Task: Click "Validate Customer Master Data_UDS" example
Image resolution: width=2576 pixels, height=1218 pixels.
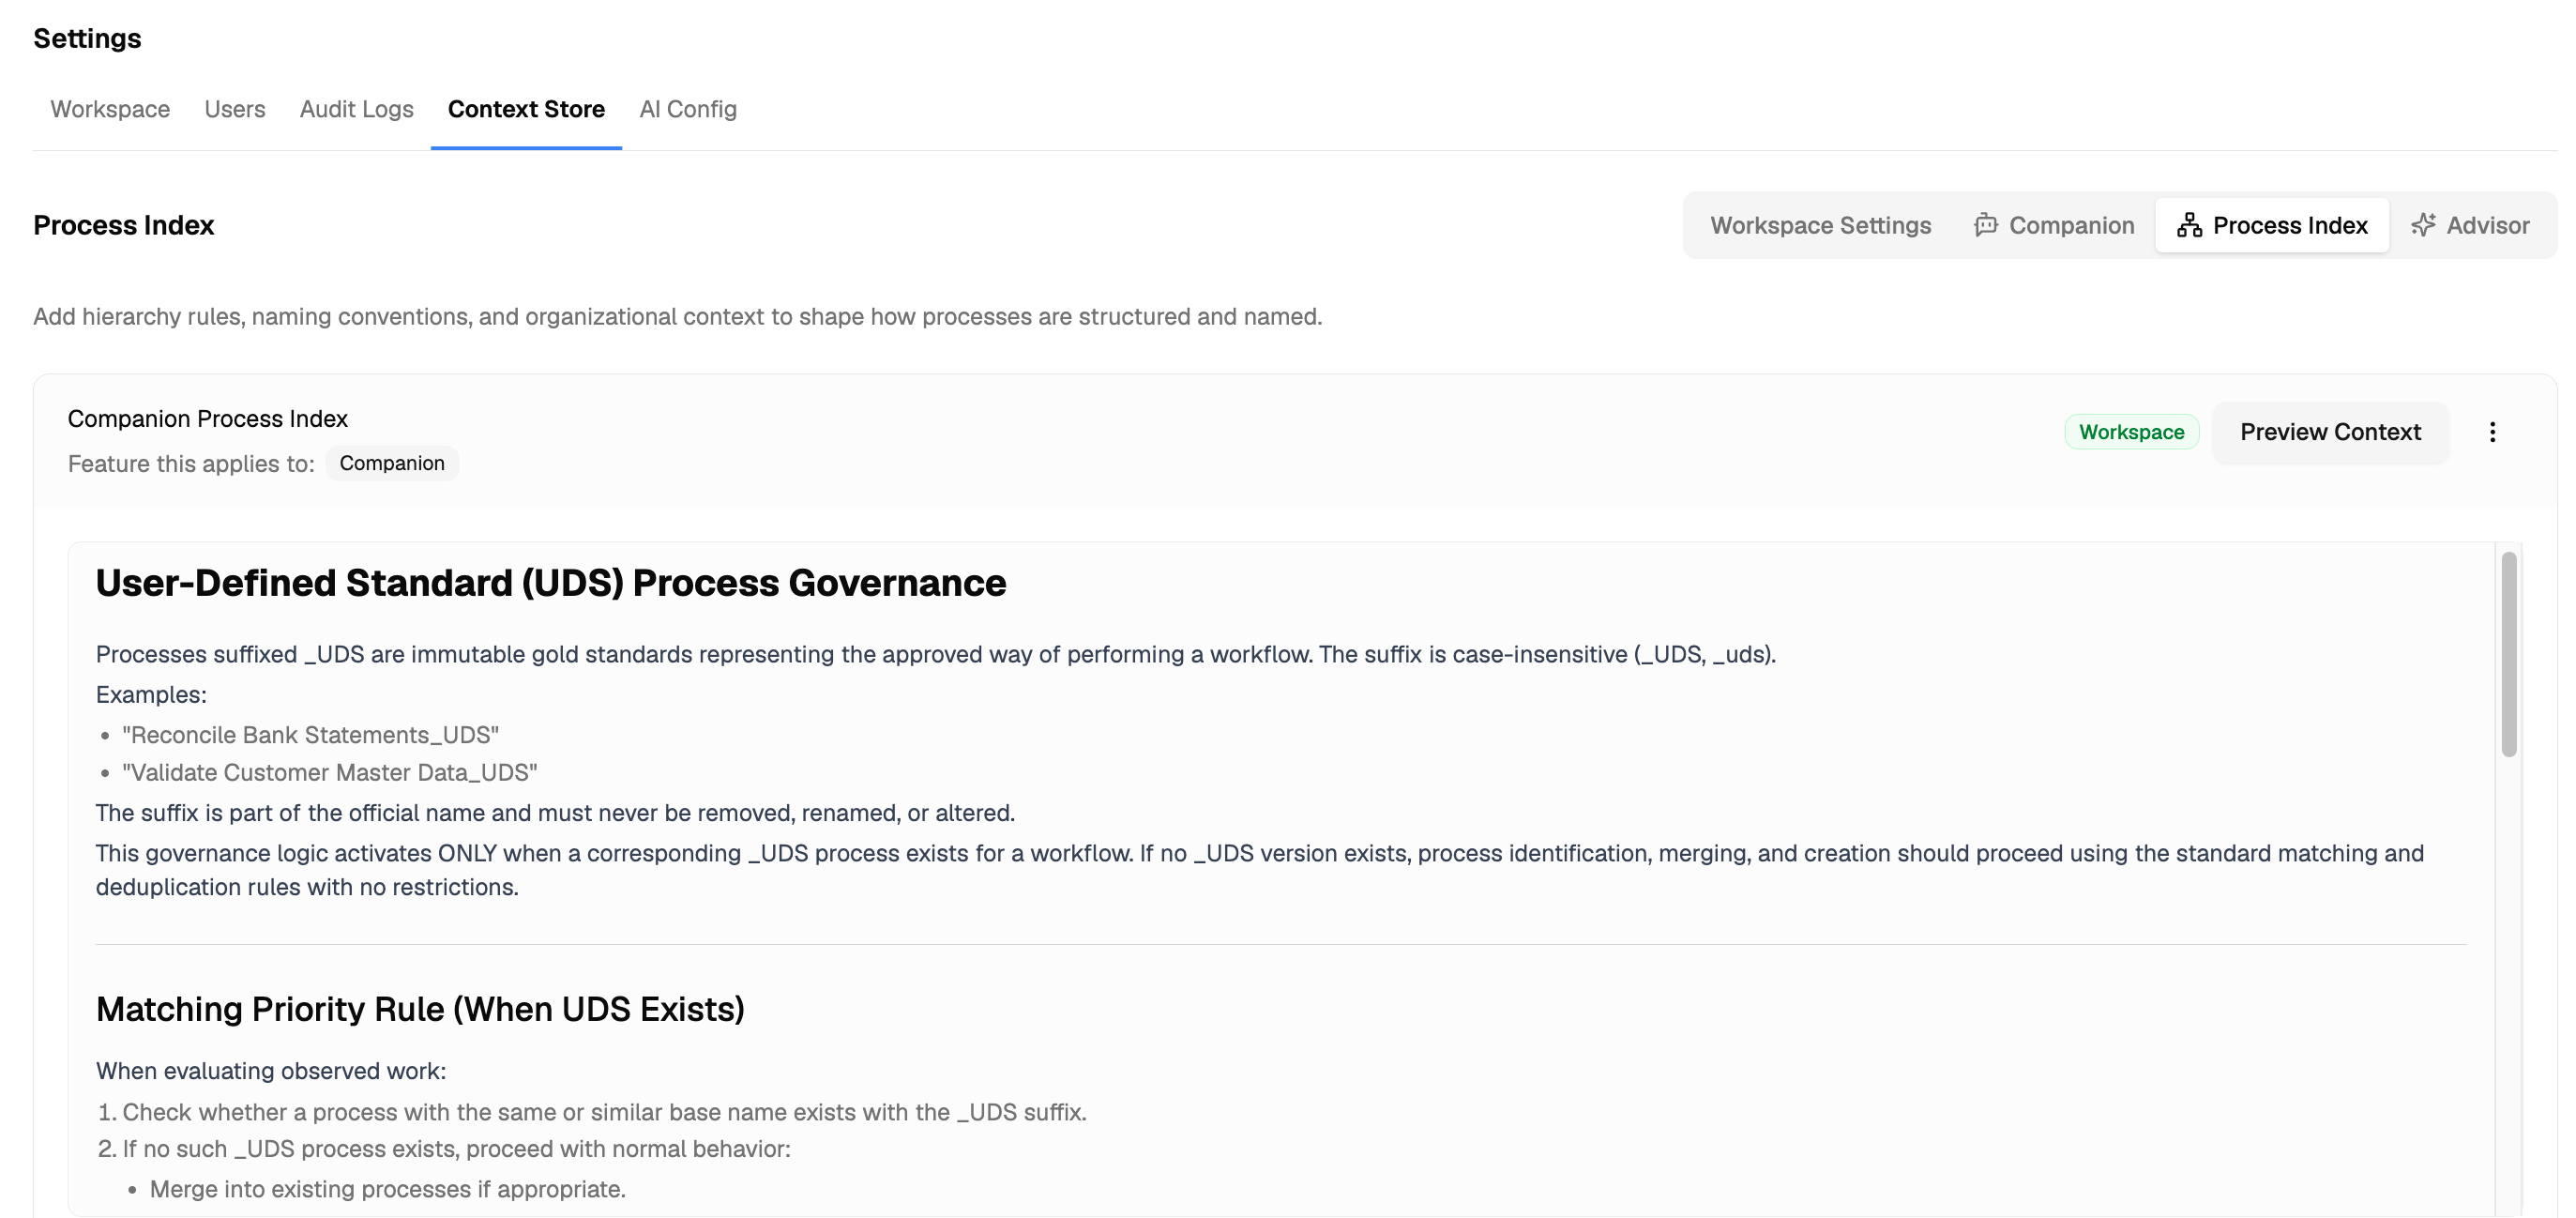Action: point(329,773)
